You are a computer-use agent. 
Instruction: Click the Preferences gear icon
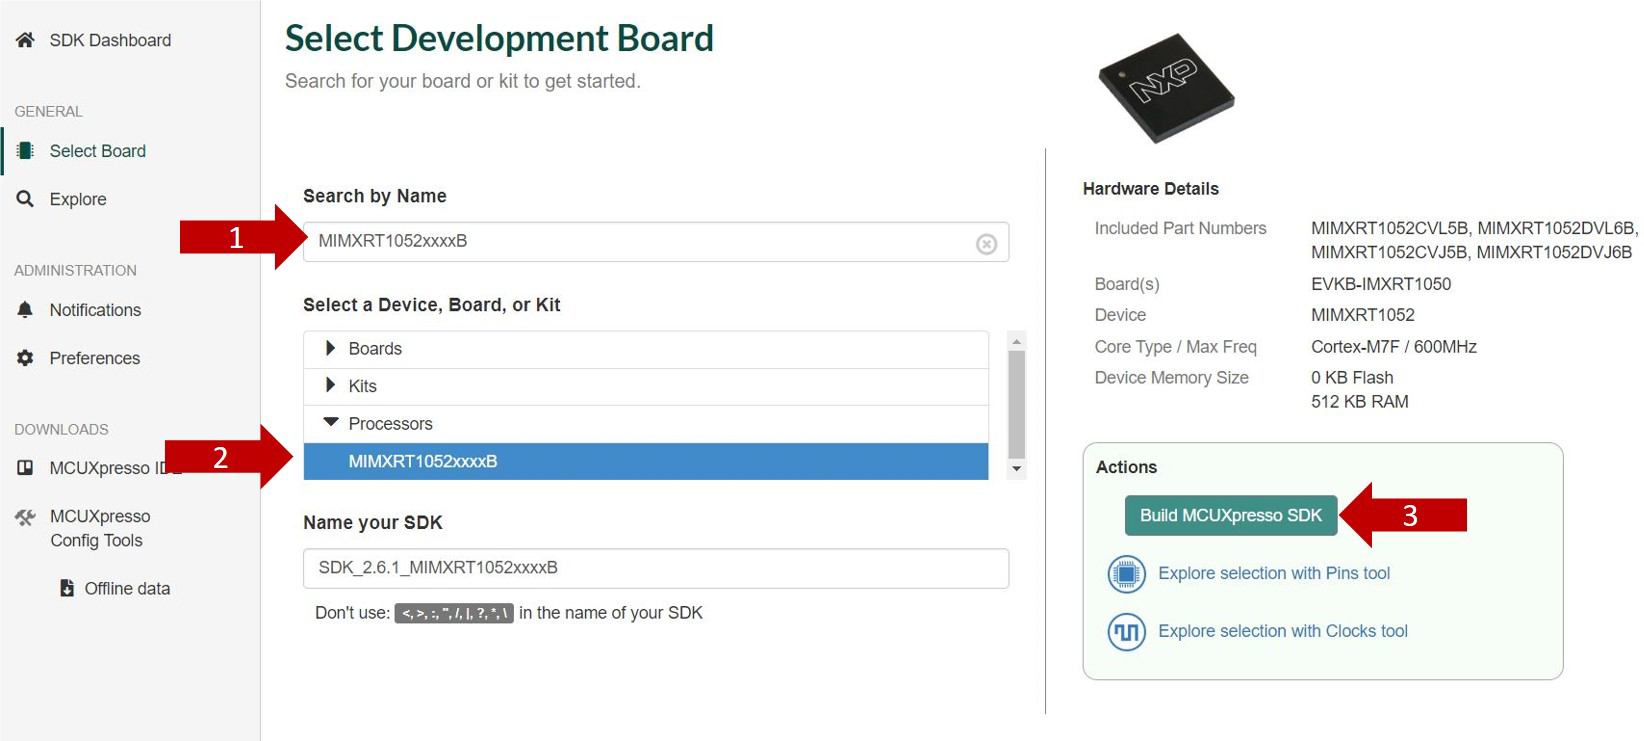[x=25, y=358]
